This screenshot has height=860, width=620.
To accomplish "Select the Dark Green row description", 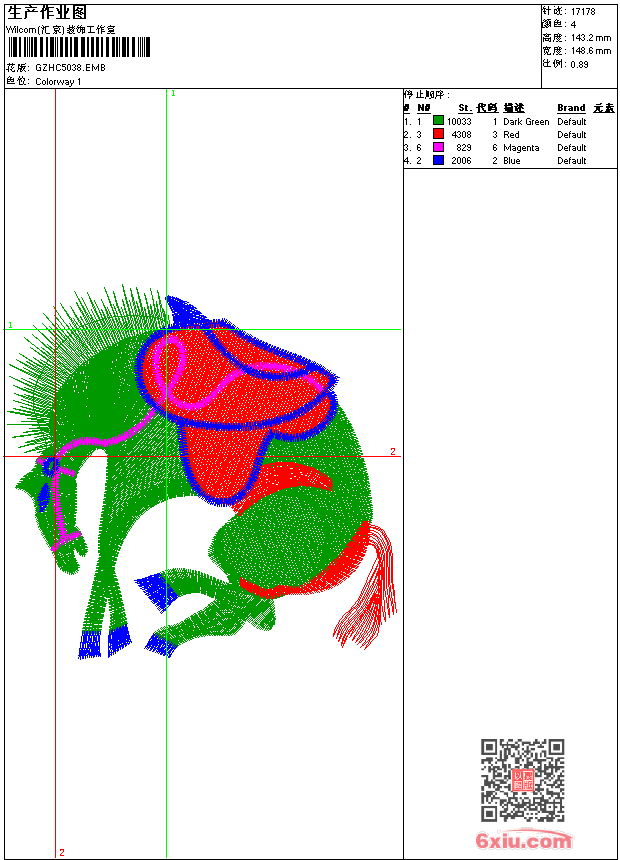I will 526,121.
